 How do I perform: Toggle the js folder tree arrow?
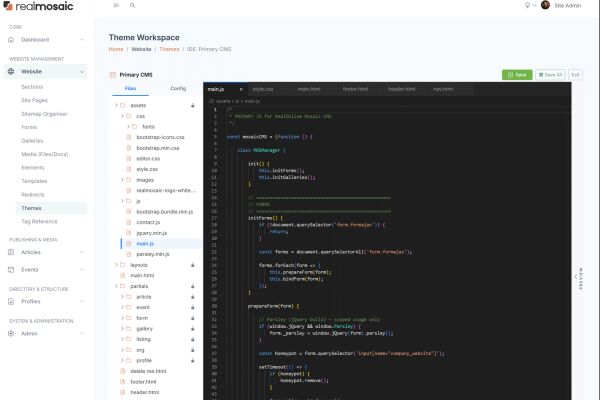click(122, 201)
